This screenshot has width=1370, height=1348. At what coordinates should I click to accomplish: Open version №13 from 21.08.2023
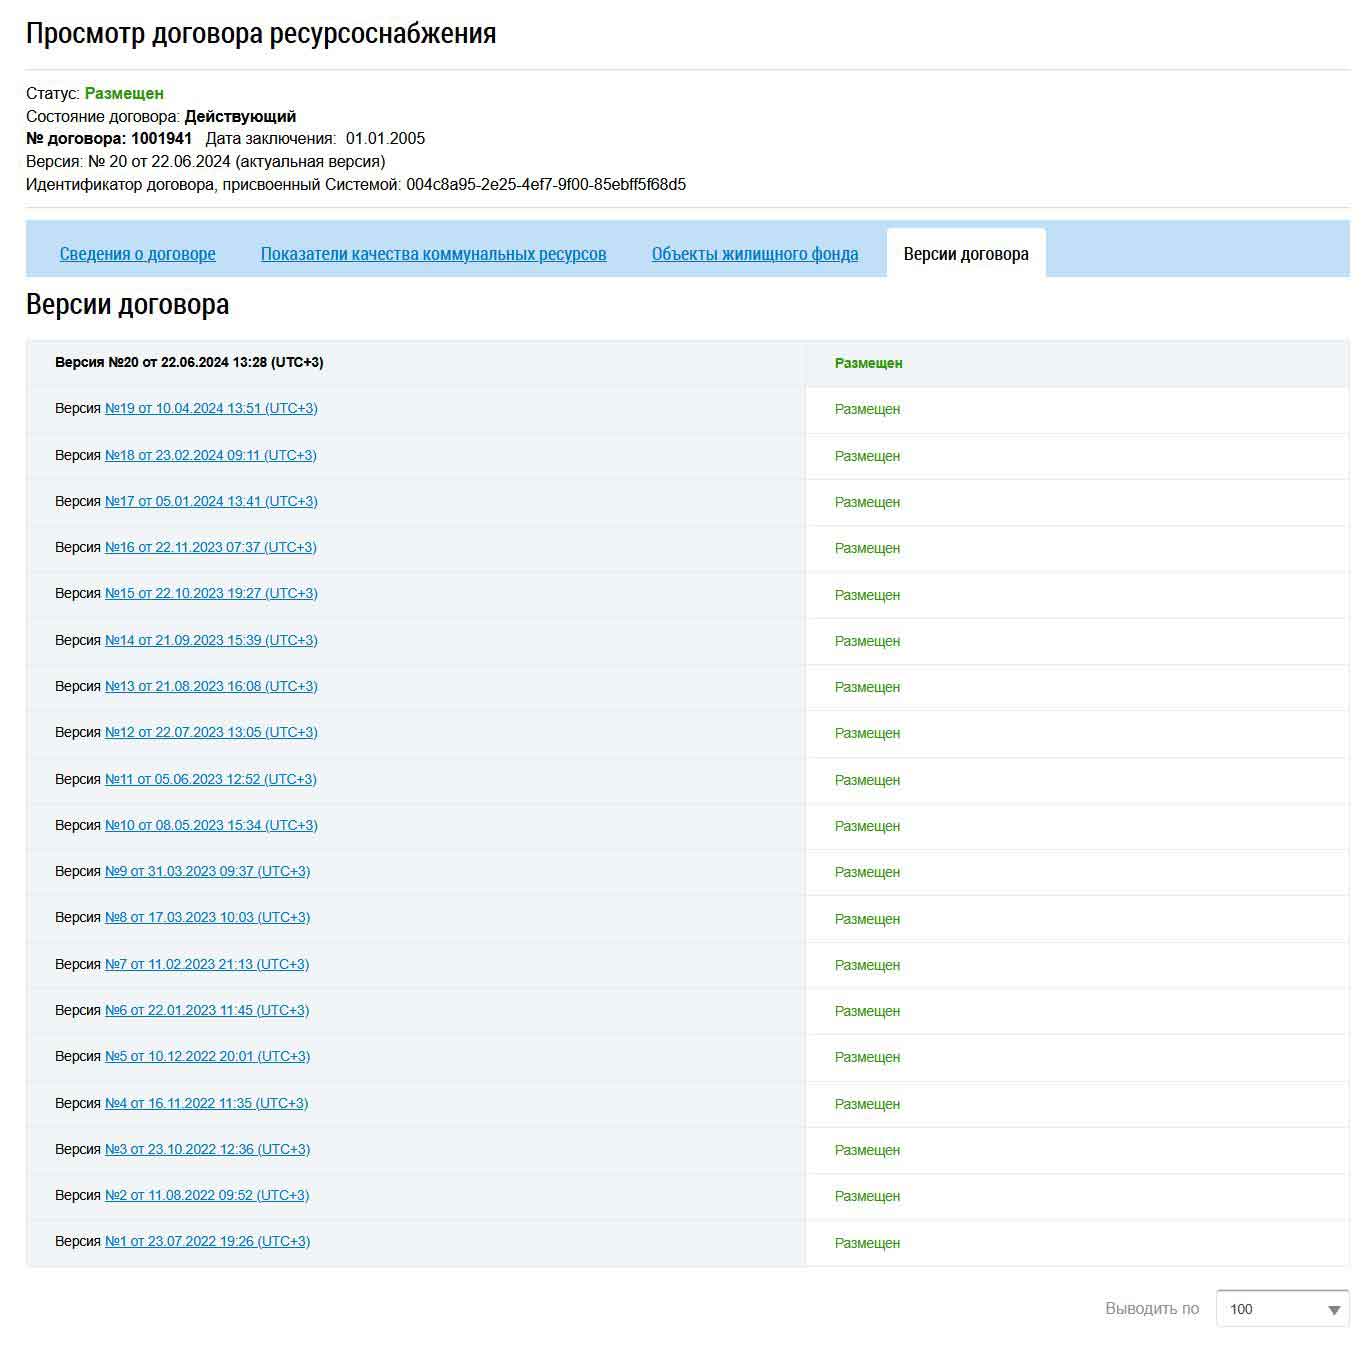(x=211, y=686)
